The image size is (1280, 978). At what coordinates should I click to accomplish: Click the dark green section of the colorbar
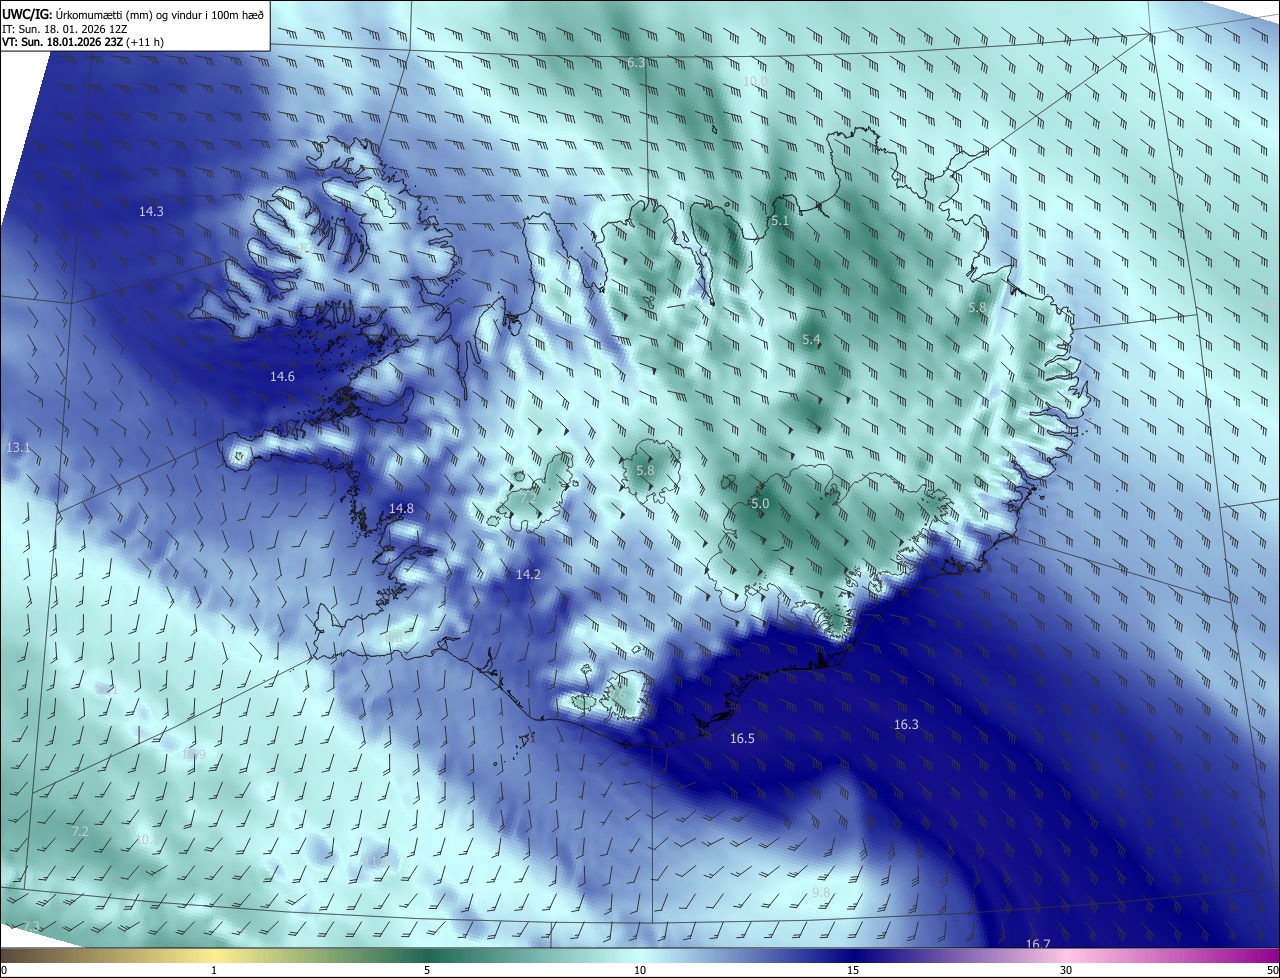[x=430, y=955]
